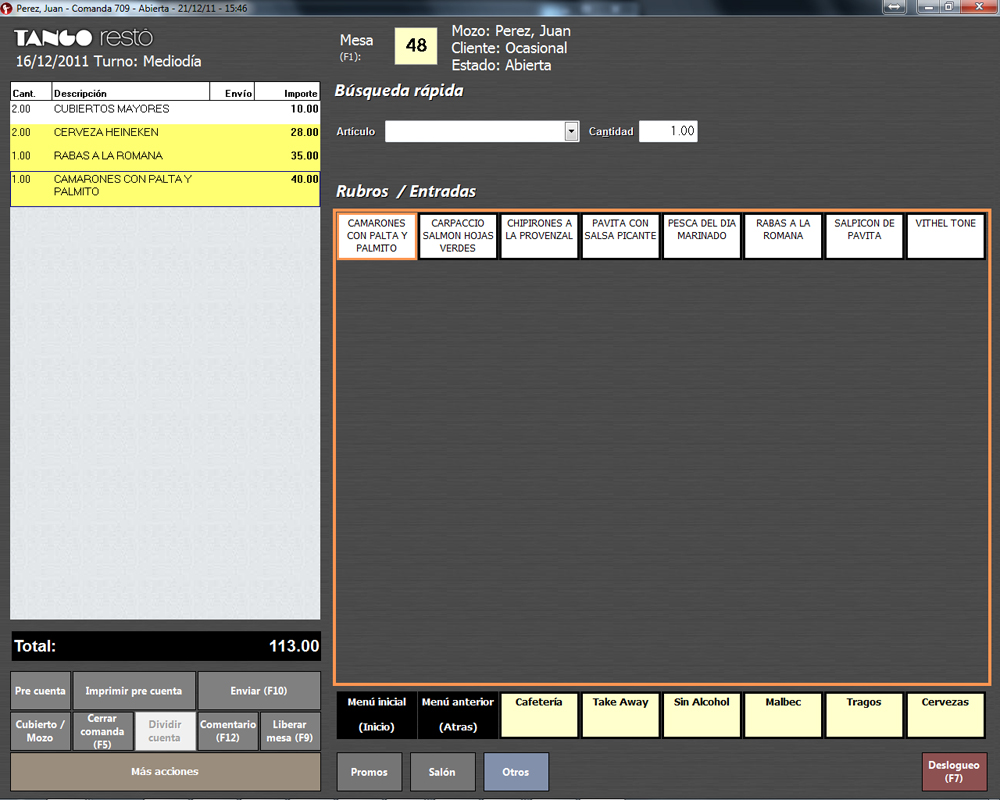This screenshot has height=800, width=1000.
Task: Click Liberar mesa (F9) button
Action: tap(290, 731)
